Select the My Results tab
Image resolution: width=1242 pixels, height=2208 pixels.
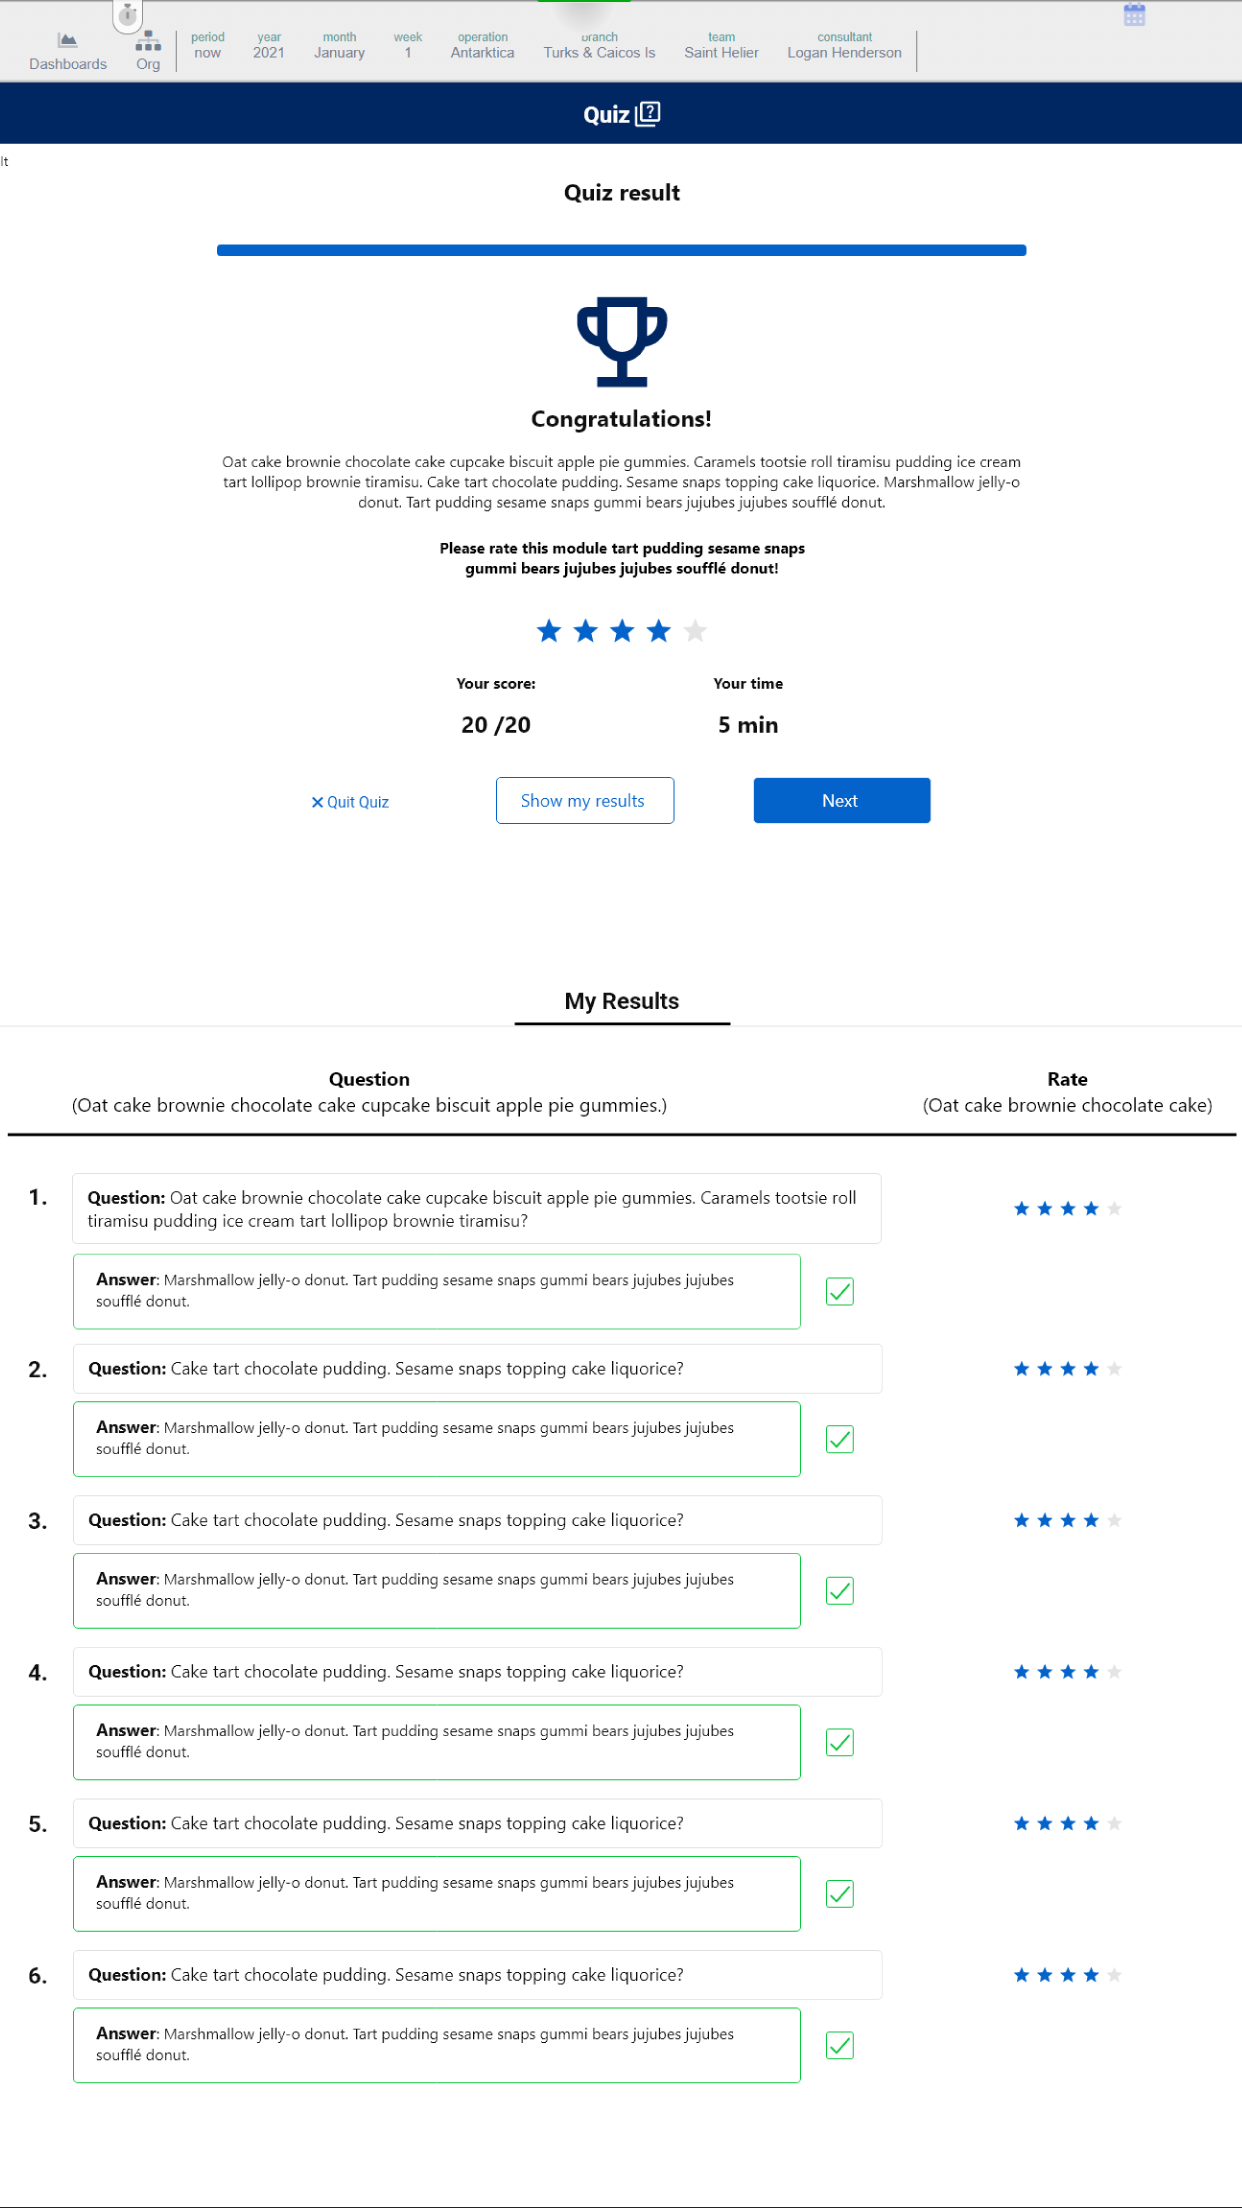[x=621, y=1001]
